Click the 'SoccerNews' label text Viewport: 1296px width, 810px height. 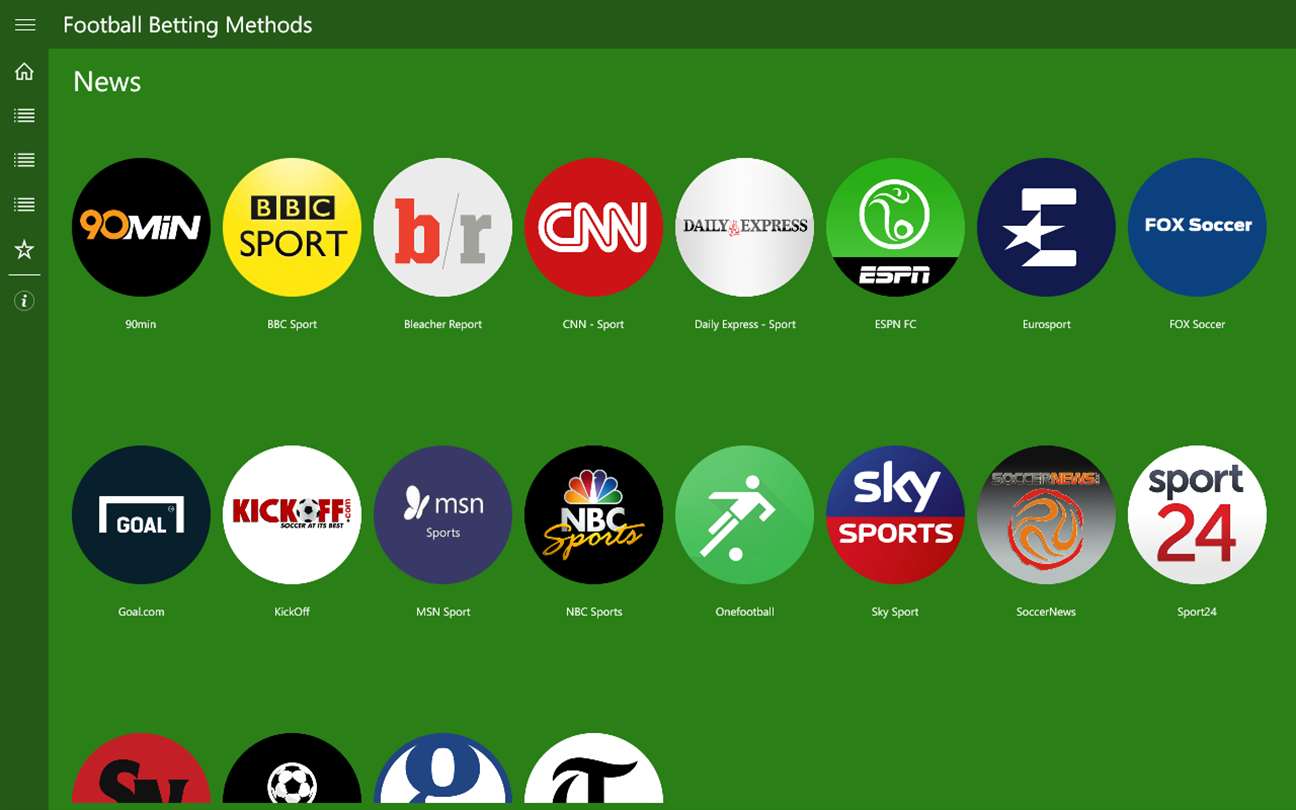tap(1046, 612)
